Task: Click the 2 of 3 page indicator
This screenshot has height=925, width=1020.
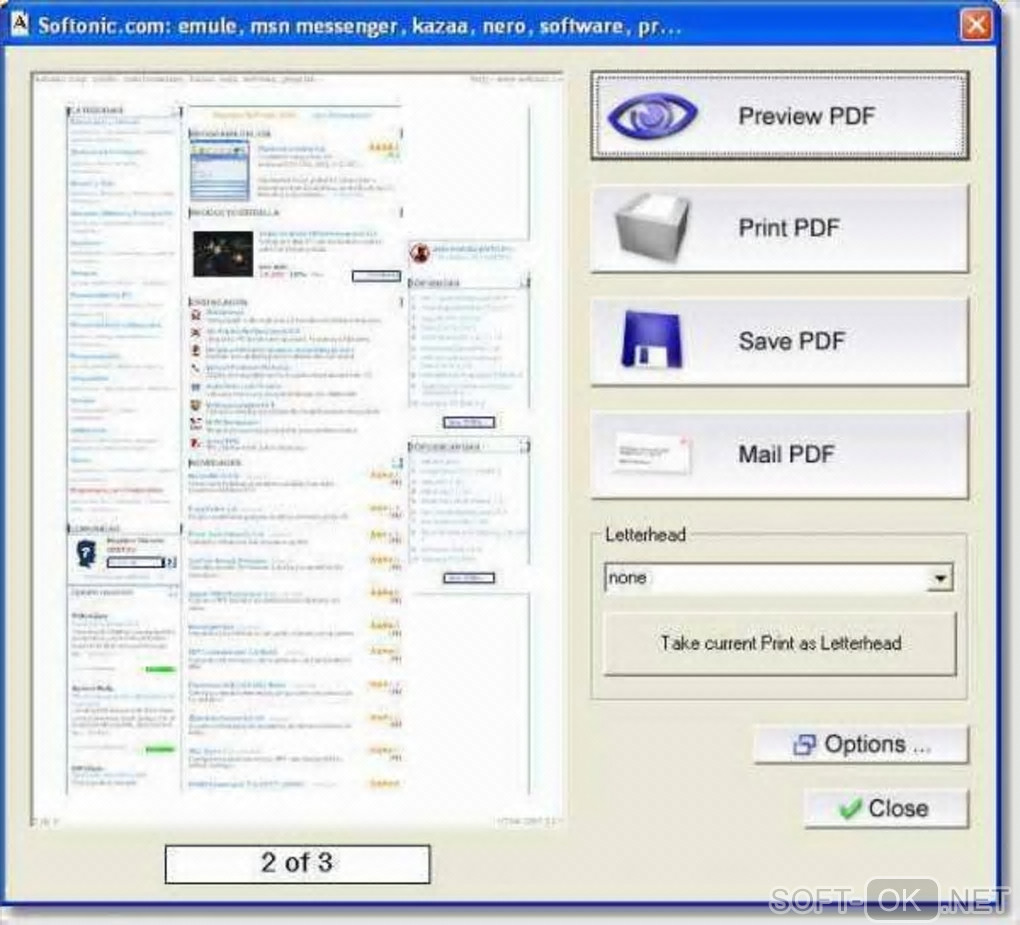Action: point(297,864)
